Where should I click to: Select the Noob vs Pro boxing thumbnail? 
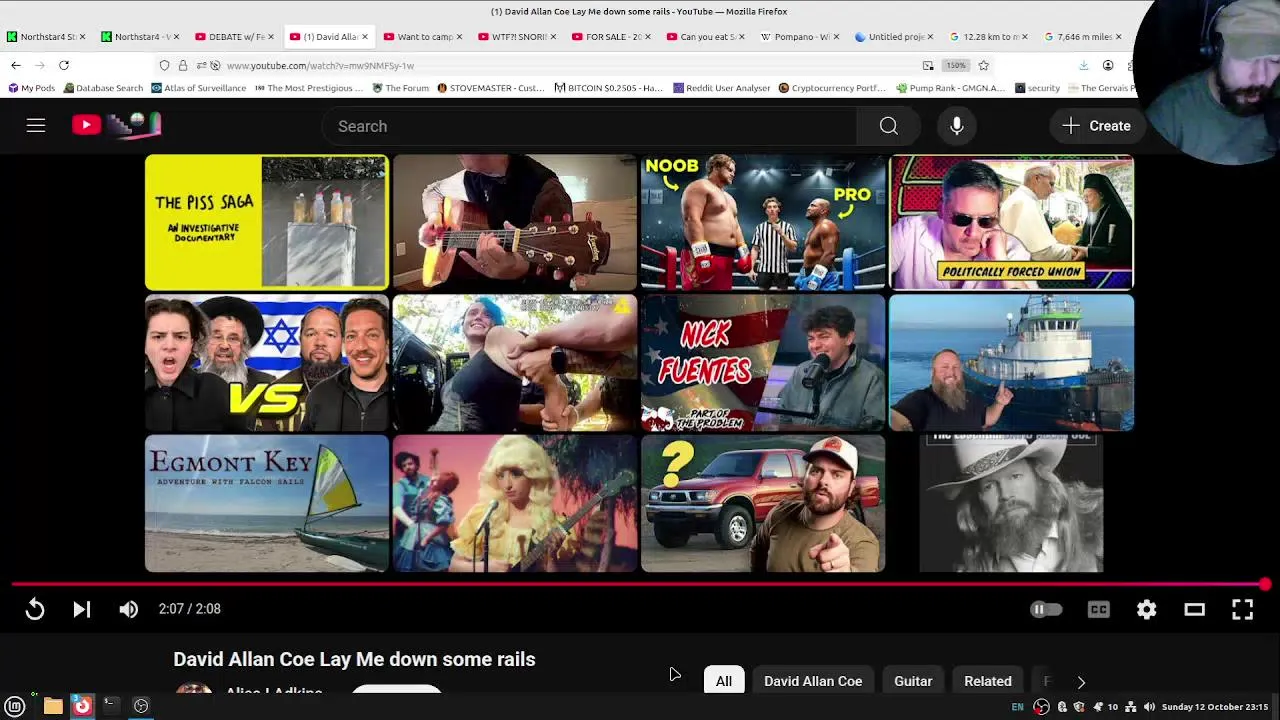[763, 222]
